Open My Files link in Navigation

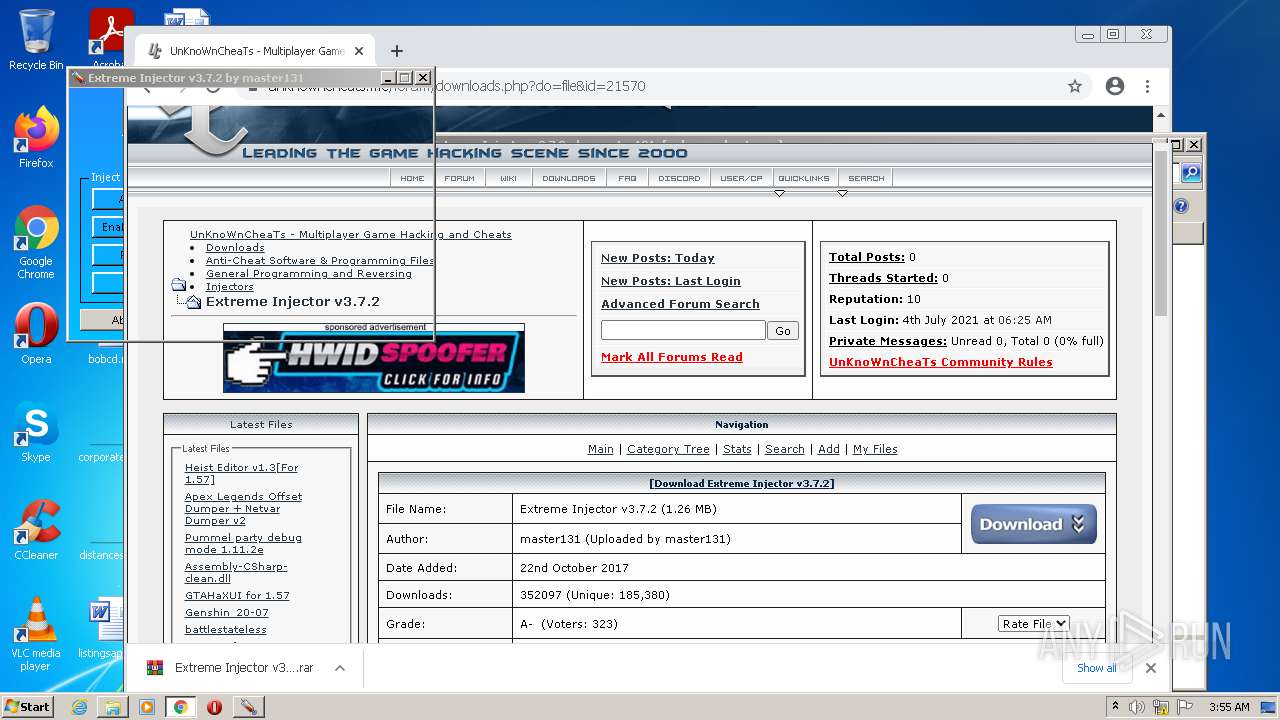[x=875, y=449]
